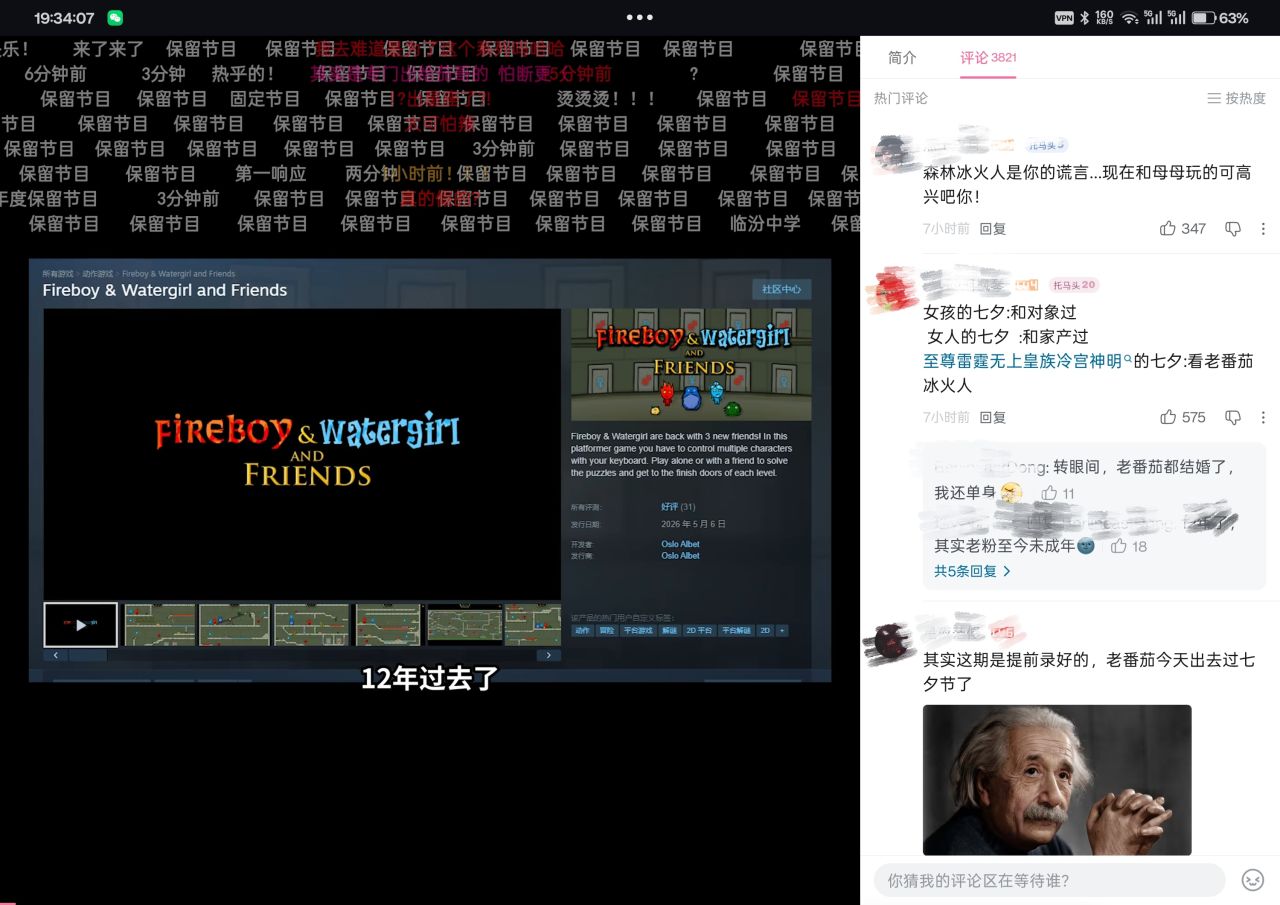Open the Einstein image in the comment
This screenshot has width=1280, height=905.
(x=1057, y=780)
